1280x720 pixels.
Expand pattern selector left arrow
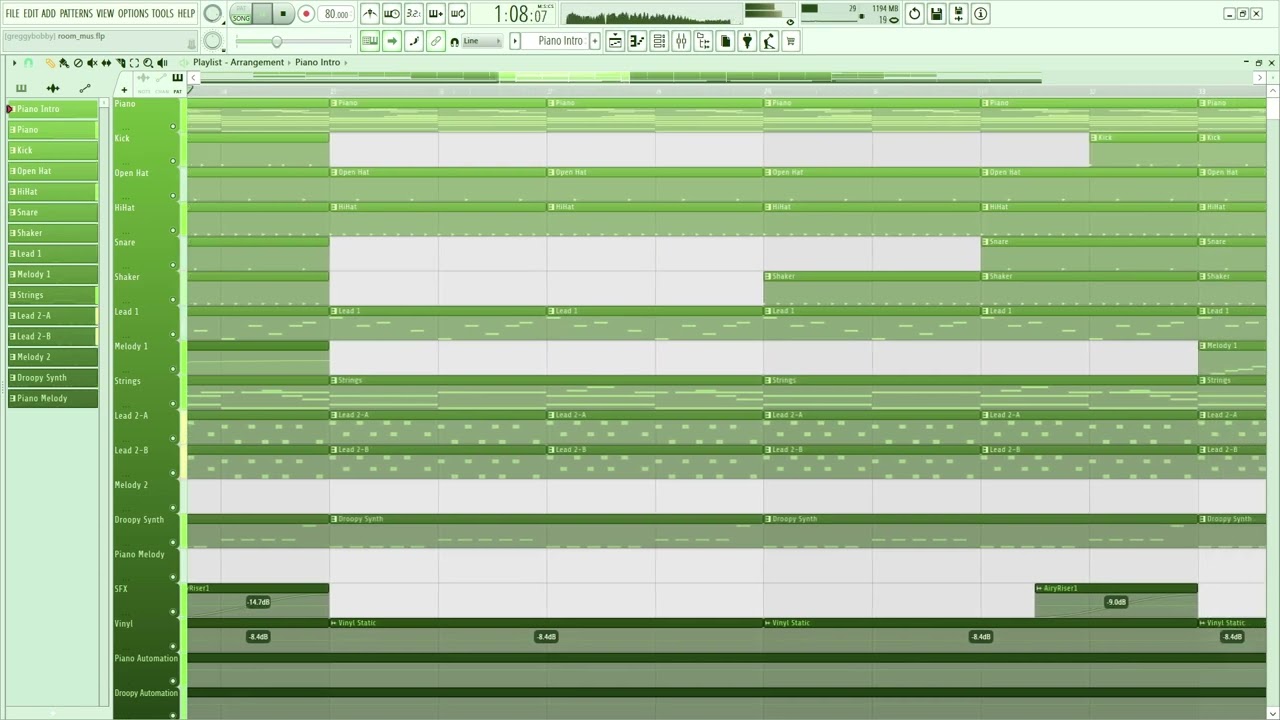click(515, 41)
